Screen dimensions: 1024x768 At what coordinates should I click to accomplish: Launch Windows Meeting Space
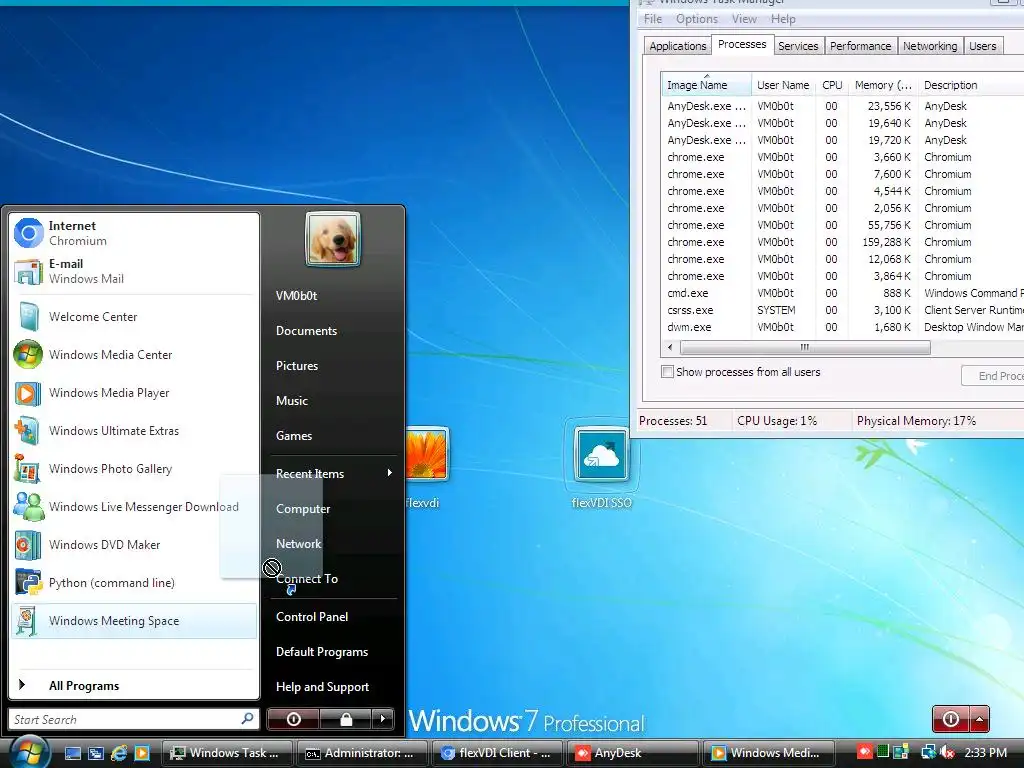click(x=134, y=620)
